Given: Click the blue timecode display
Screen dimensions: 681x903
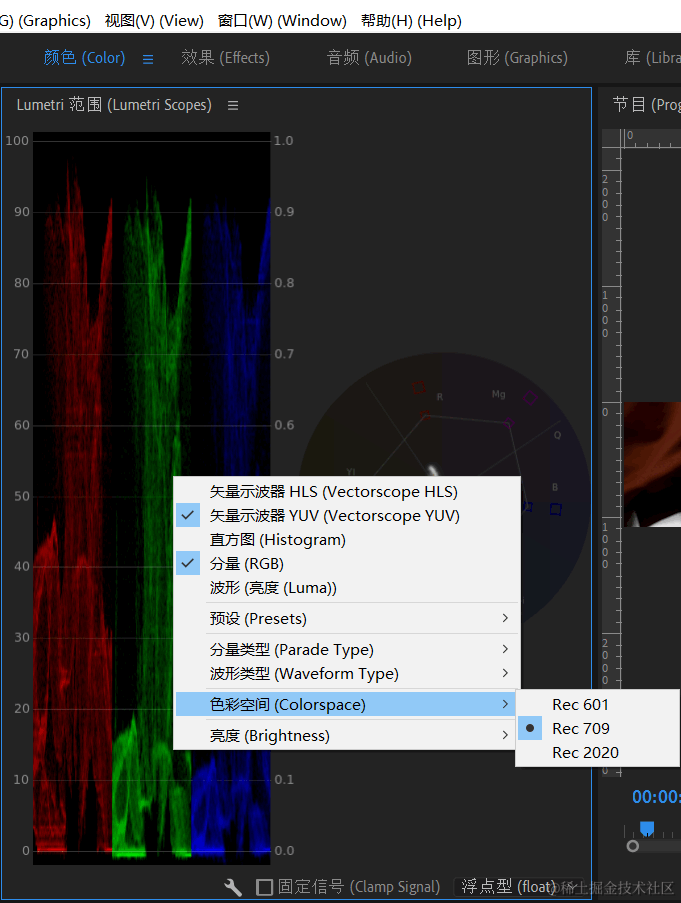Looking at the screenshot, I should (656, 797).
